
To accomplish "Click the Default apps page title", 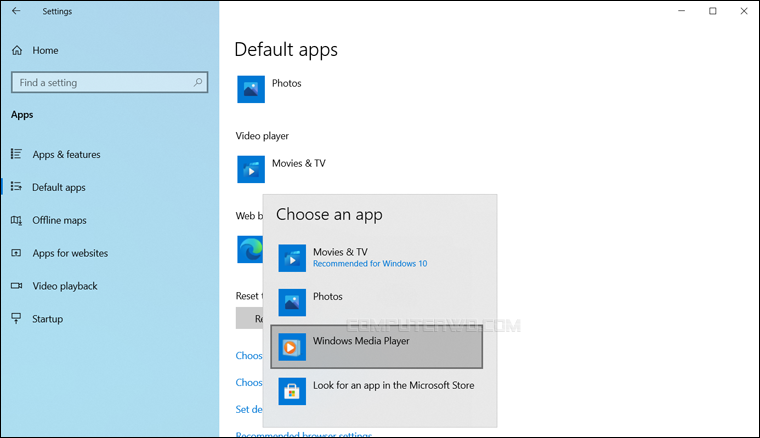I will point(286,49).
